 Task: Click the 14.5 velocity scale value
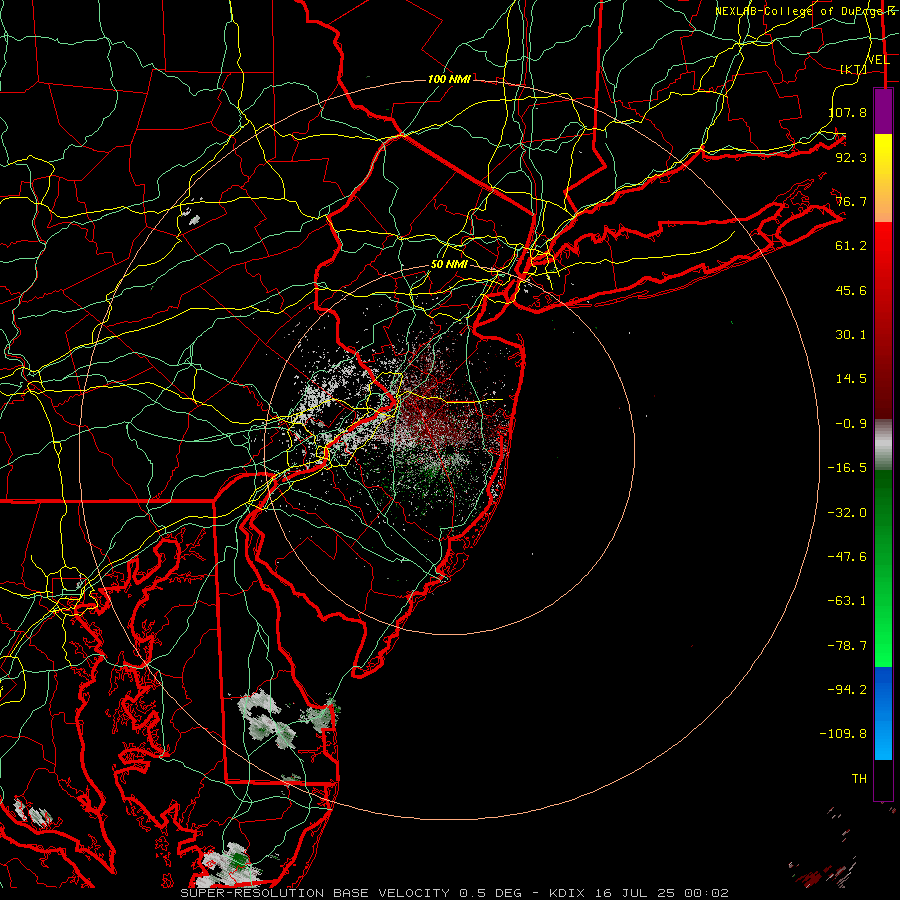[851, 379]
